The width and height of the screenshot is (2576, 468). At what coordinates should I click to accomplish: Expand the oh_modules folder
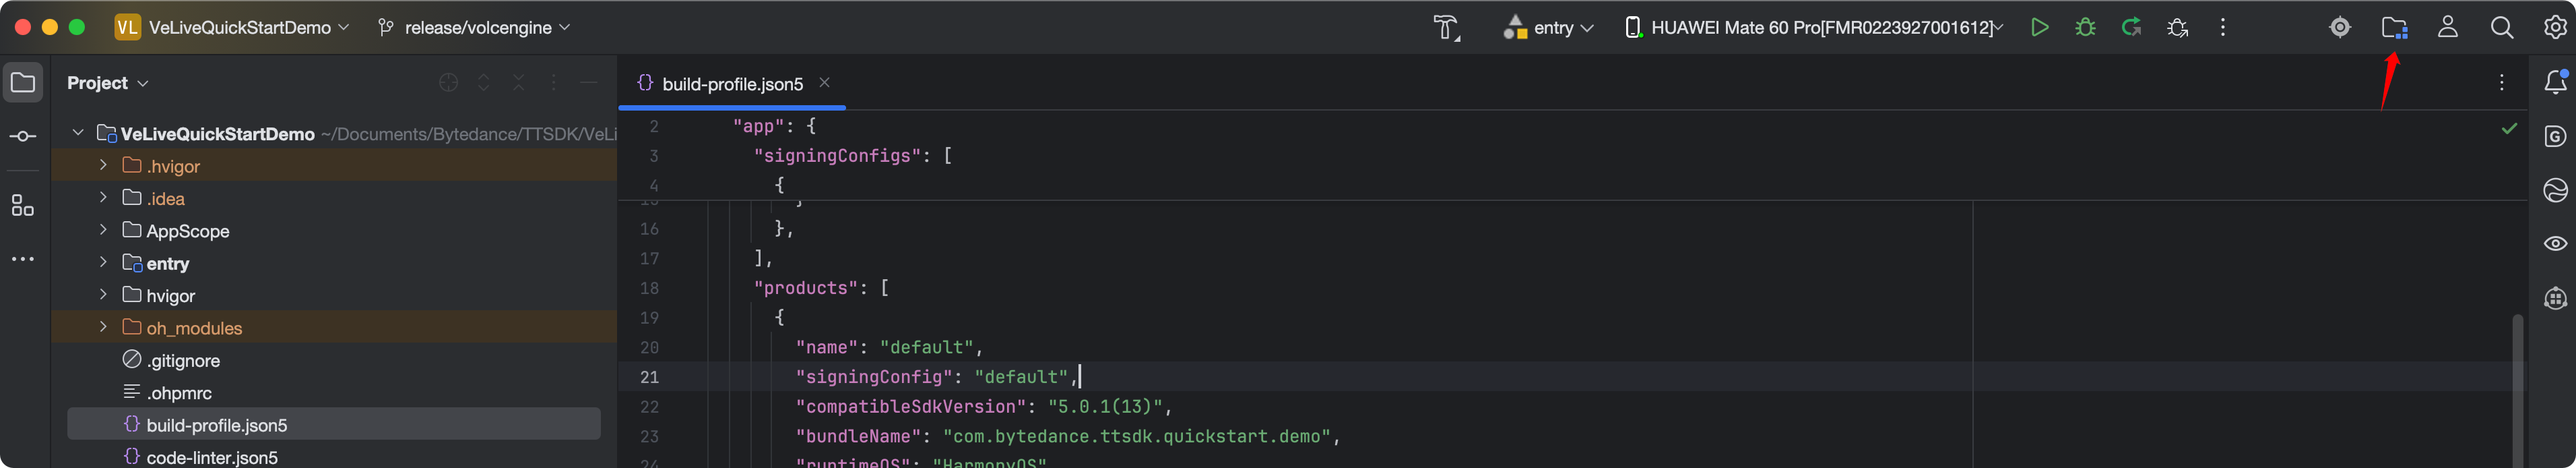103,327
